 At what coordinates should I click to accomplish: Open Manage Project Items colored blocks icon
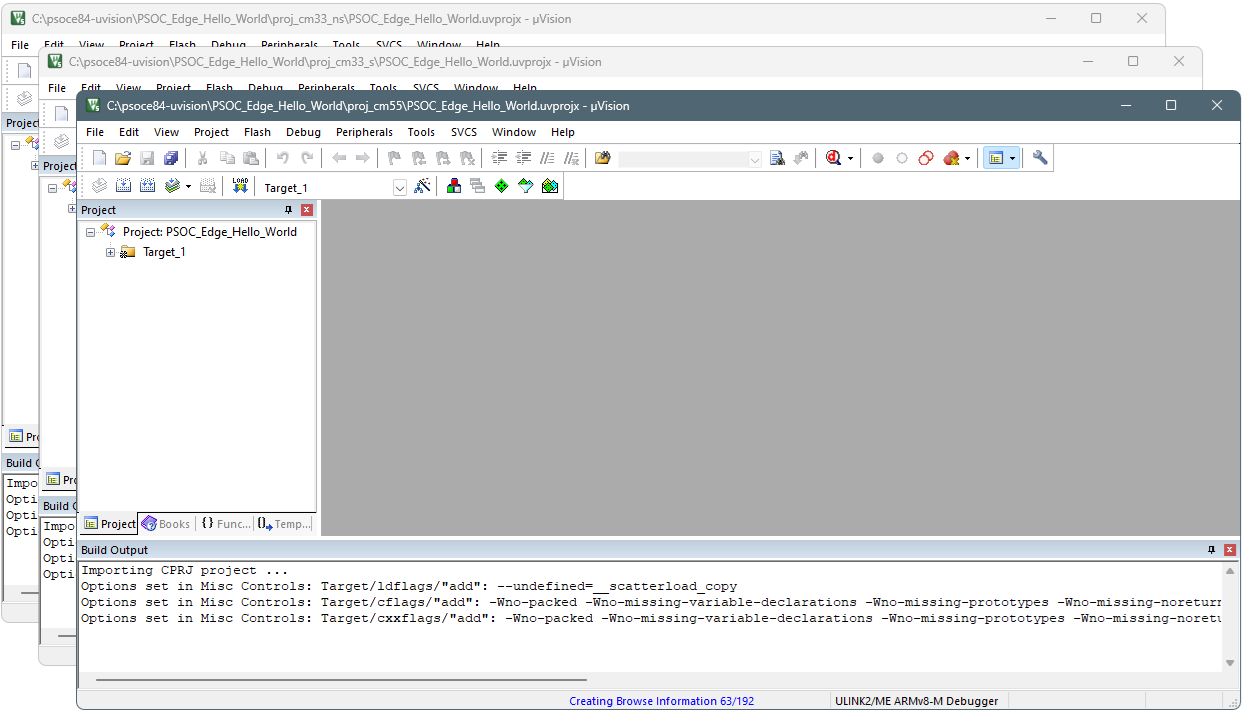(454, 186)
